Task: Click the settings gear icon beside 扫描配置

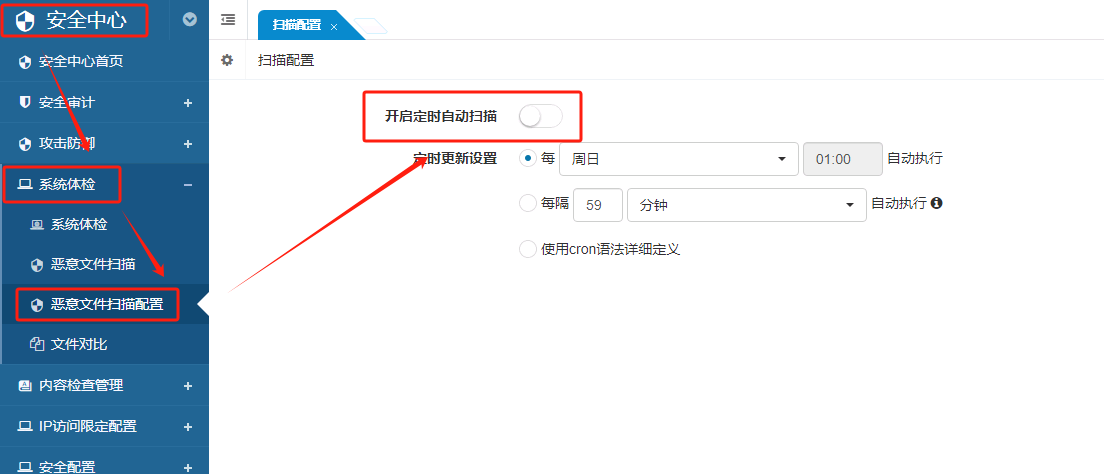Action: (227, 60)
